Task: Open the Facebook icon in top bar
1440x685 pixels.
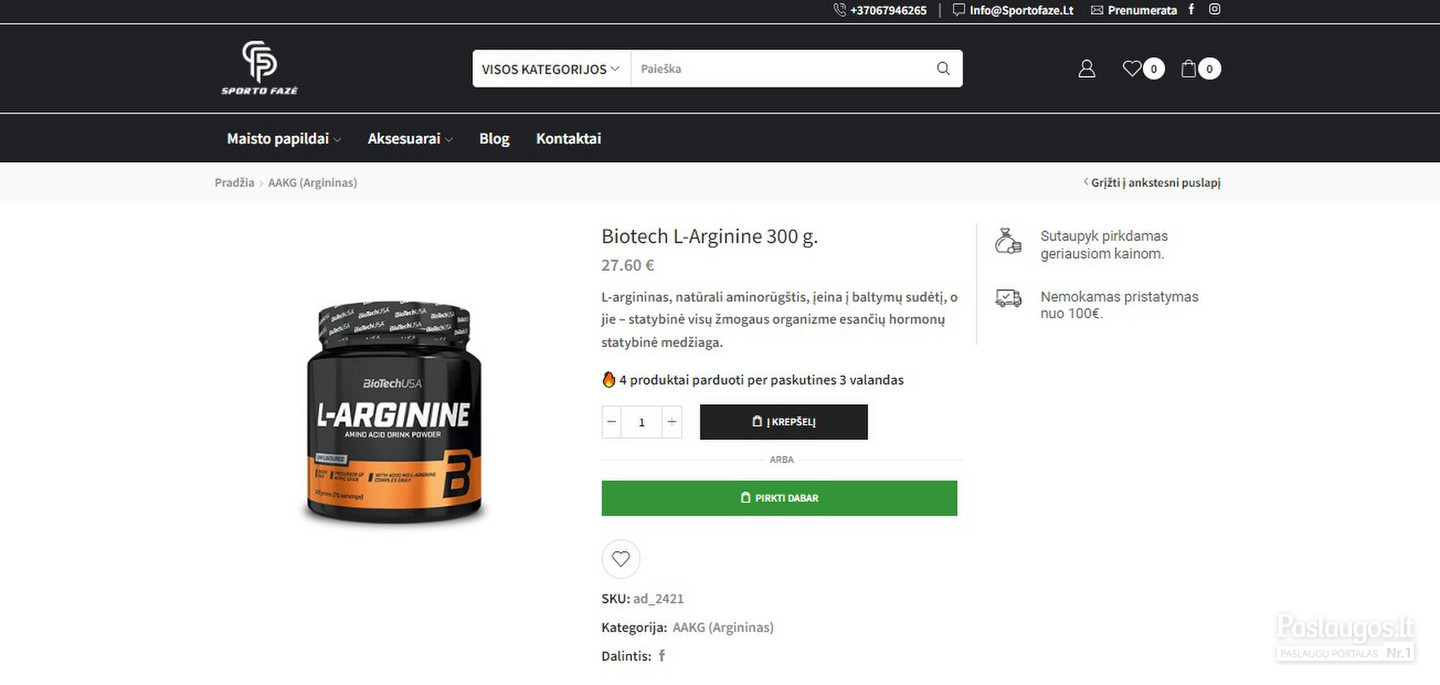Action: pyautogui.click(x=1191, y=10)
